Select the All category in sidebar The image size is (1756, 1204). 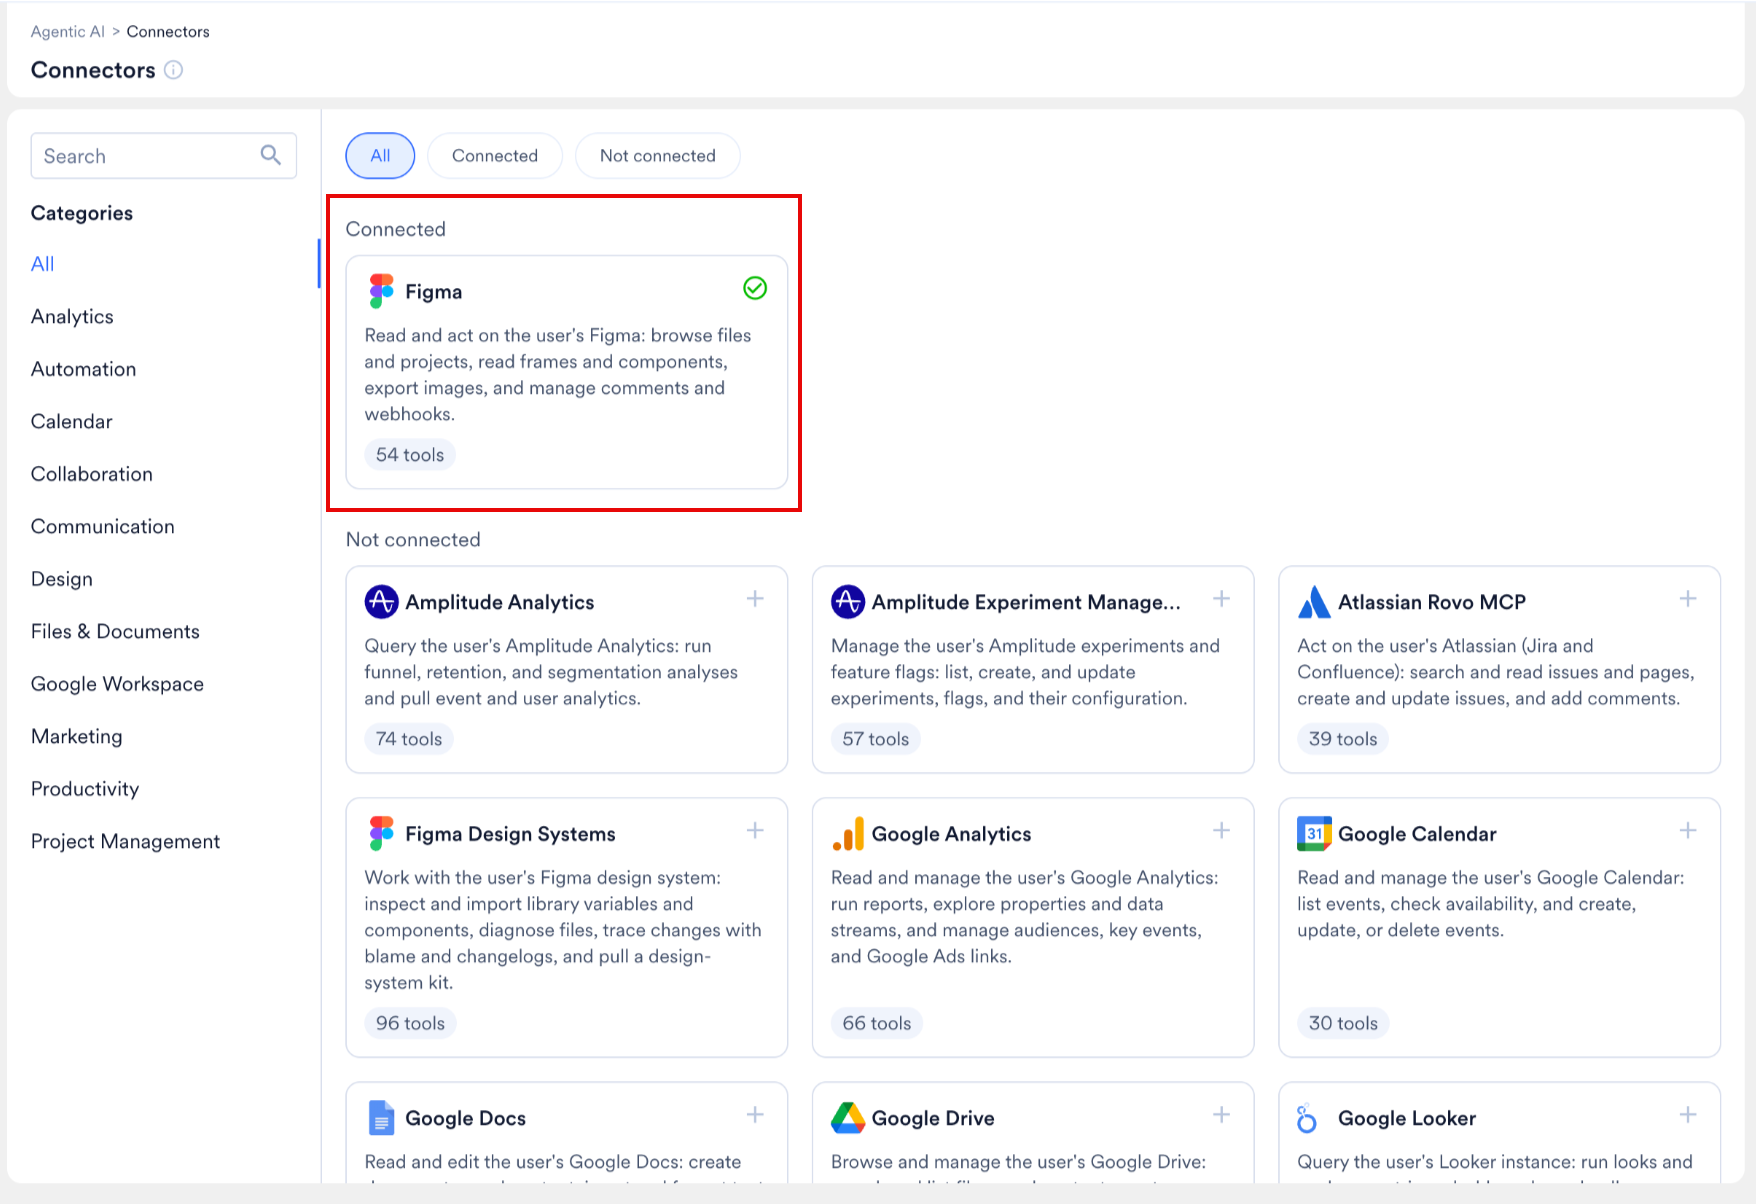tap(43, 264)
